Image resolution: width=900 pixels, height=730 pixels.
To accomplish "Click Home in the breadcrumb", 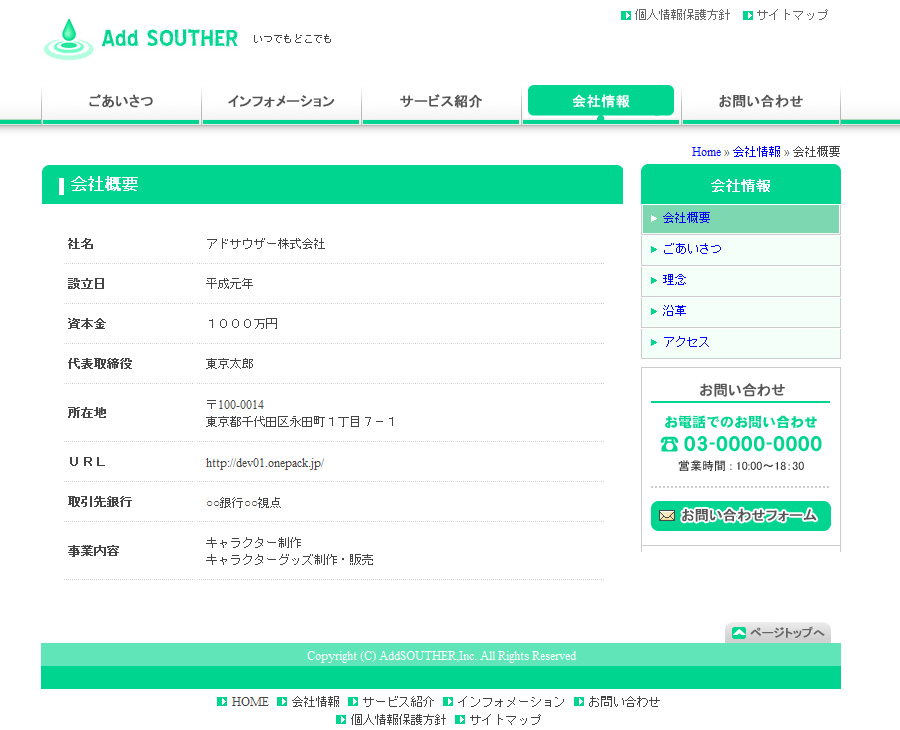I will coord(706,152).
